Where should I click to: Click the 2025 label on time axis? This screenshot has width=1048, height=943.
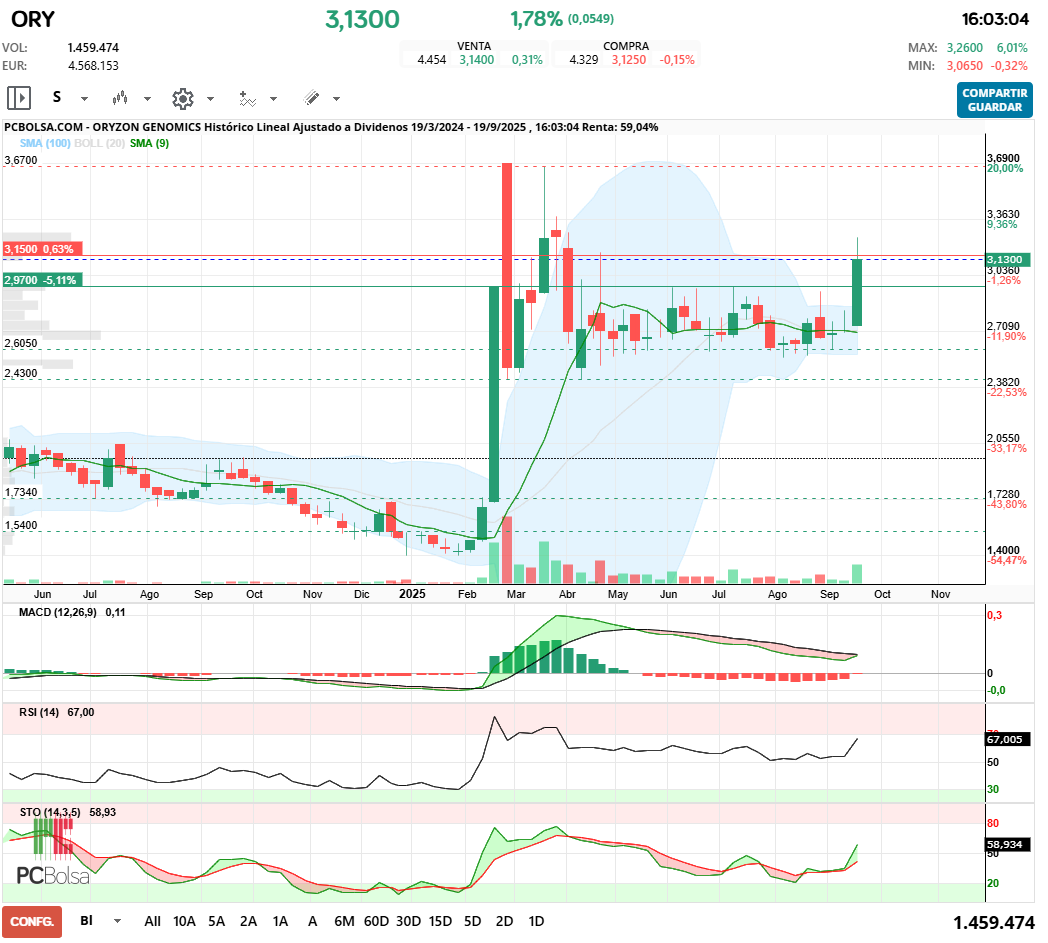(x=412, y=593)
